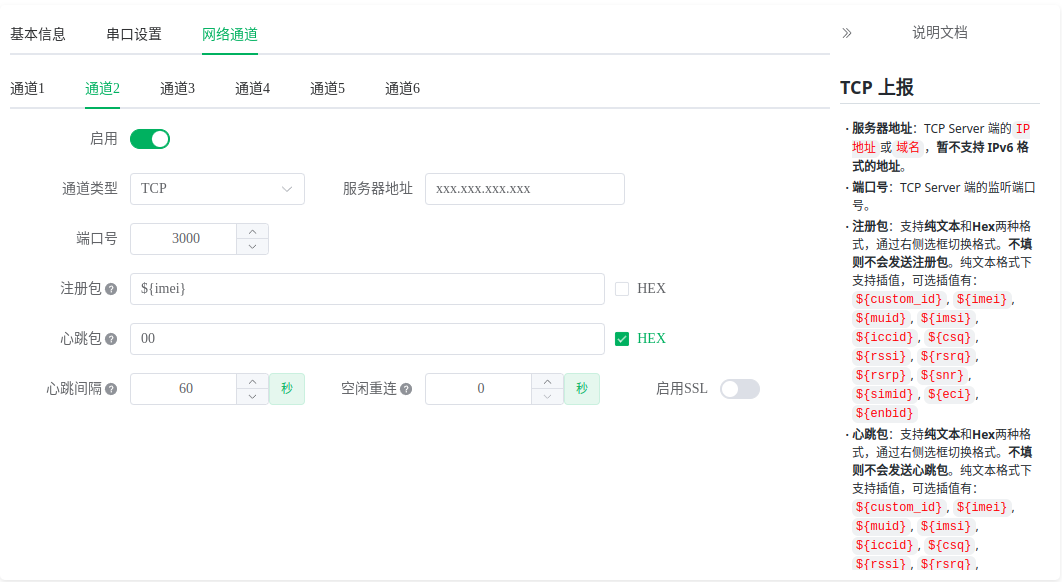The width and height of the screenshot is (1062, 582).
Task: Click the 说明文档 panel title
Action: (x=940, y=33)
